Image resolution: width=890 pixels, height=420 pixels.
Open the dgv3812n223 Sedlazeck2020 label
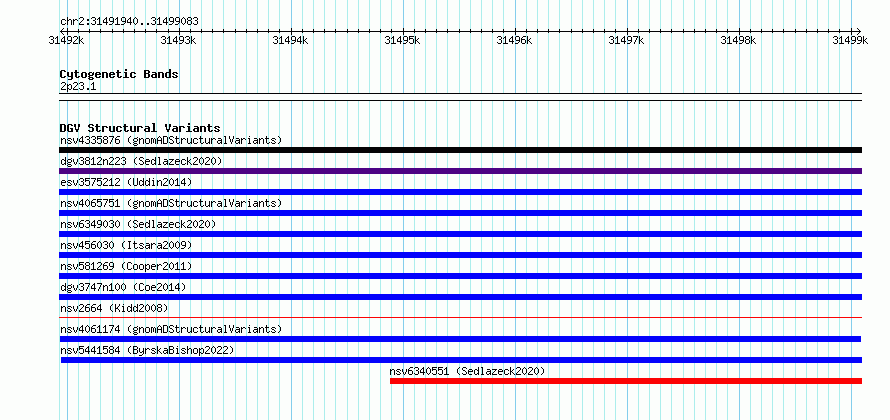click(141, 161)
